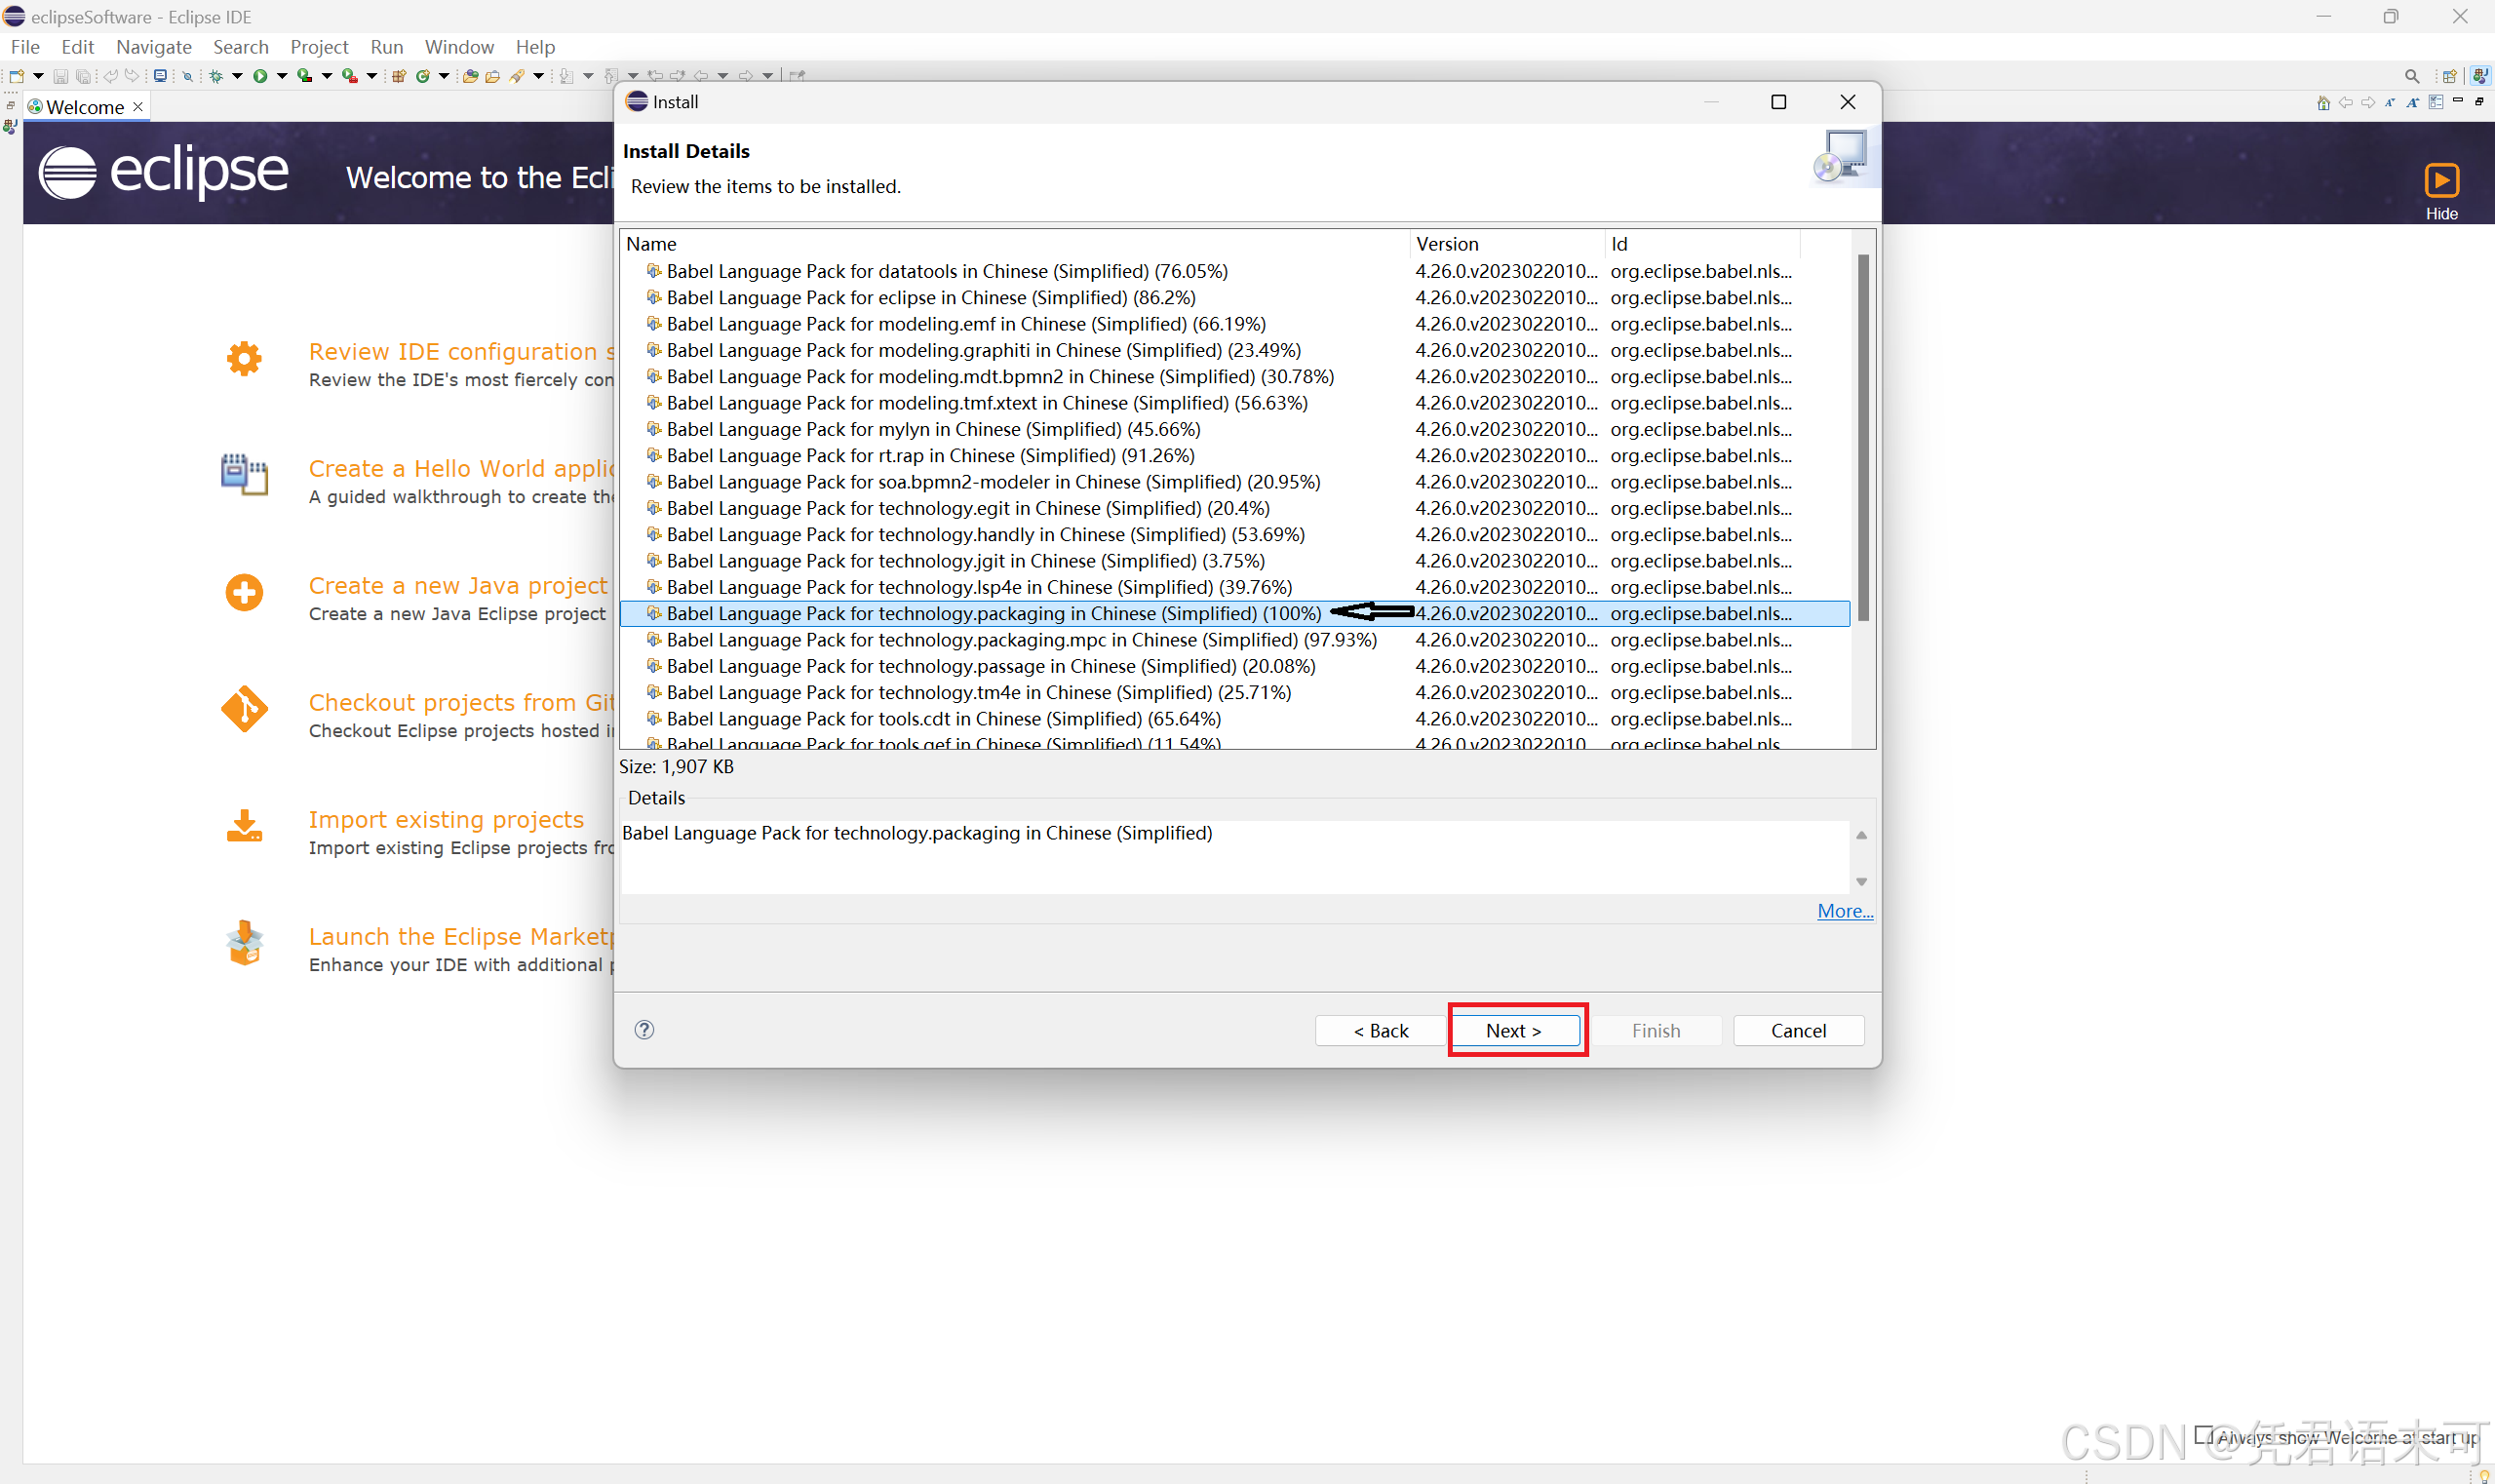Open the Window menu
Screen dimensions: 2495x1484
(459, 47)
